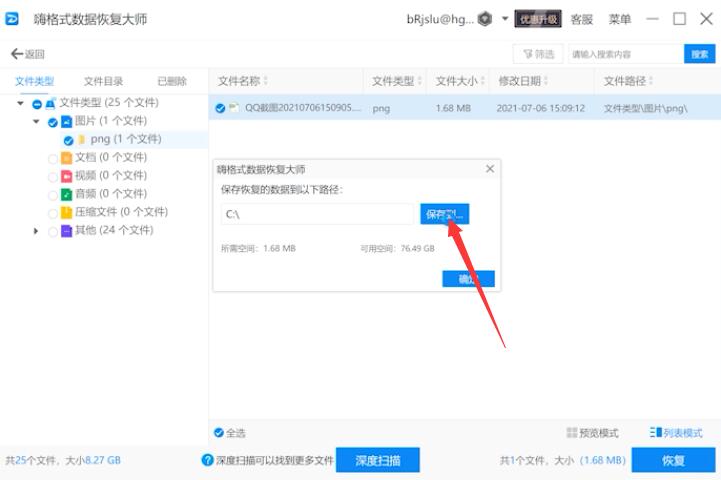This screenshot has width=721, height=480.
Task: Sort by 文件名称 column header
Action: tap(243, 81)
